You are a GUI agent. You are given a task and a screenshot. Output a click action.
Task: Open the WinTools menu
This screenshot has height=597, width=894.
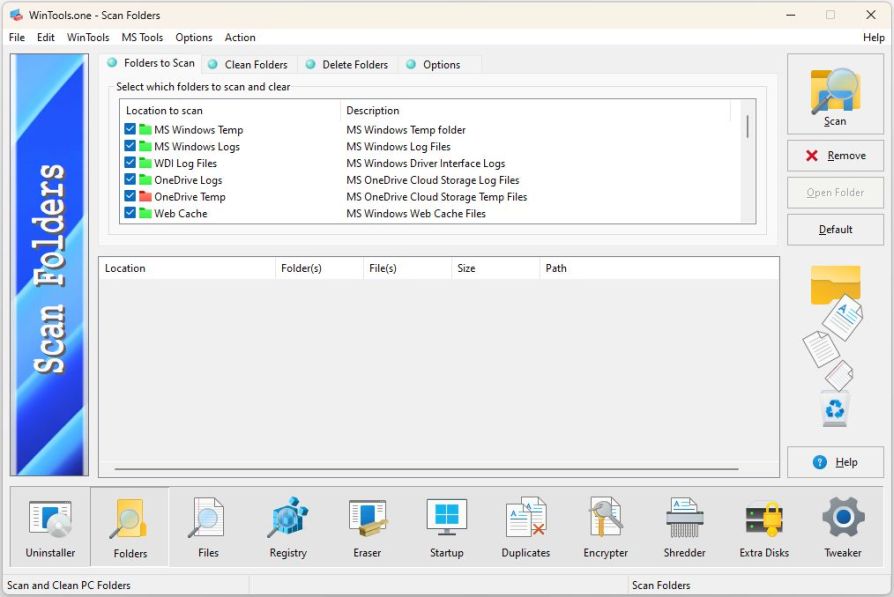pos(88,37)
